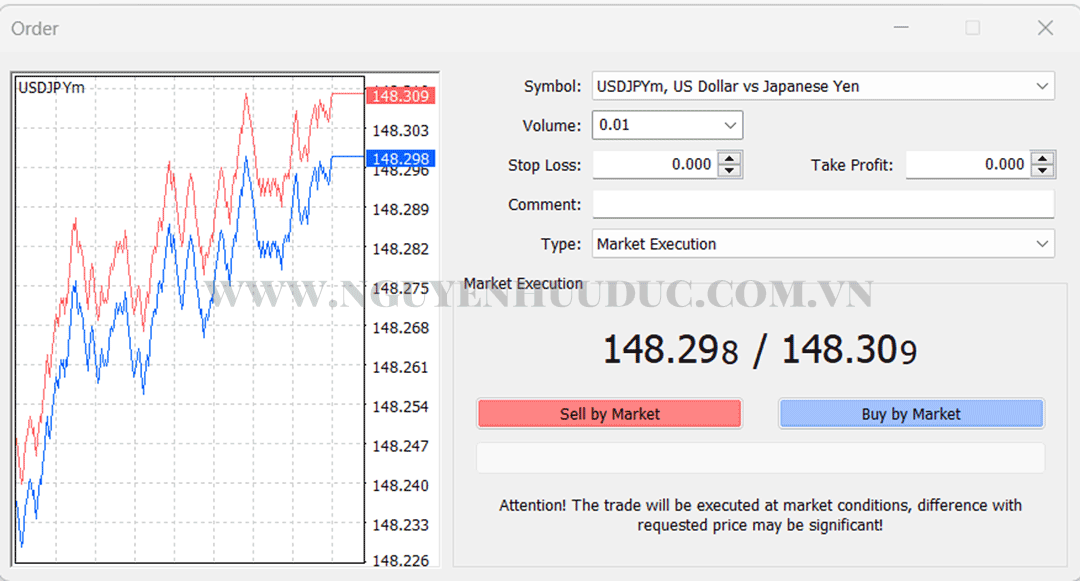The image size is (1080, 581).
Task: Decrease Stop Loss with down arrow
Action: click(729, 171)
